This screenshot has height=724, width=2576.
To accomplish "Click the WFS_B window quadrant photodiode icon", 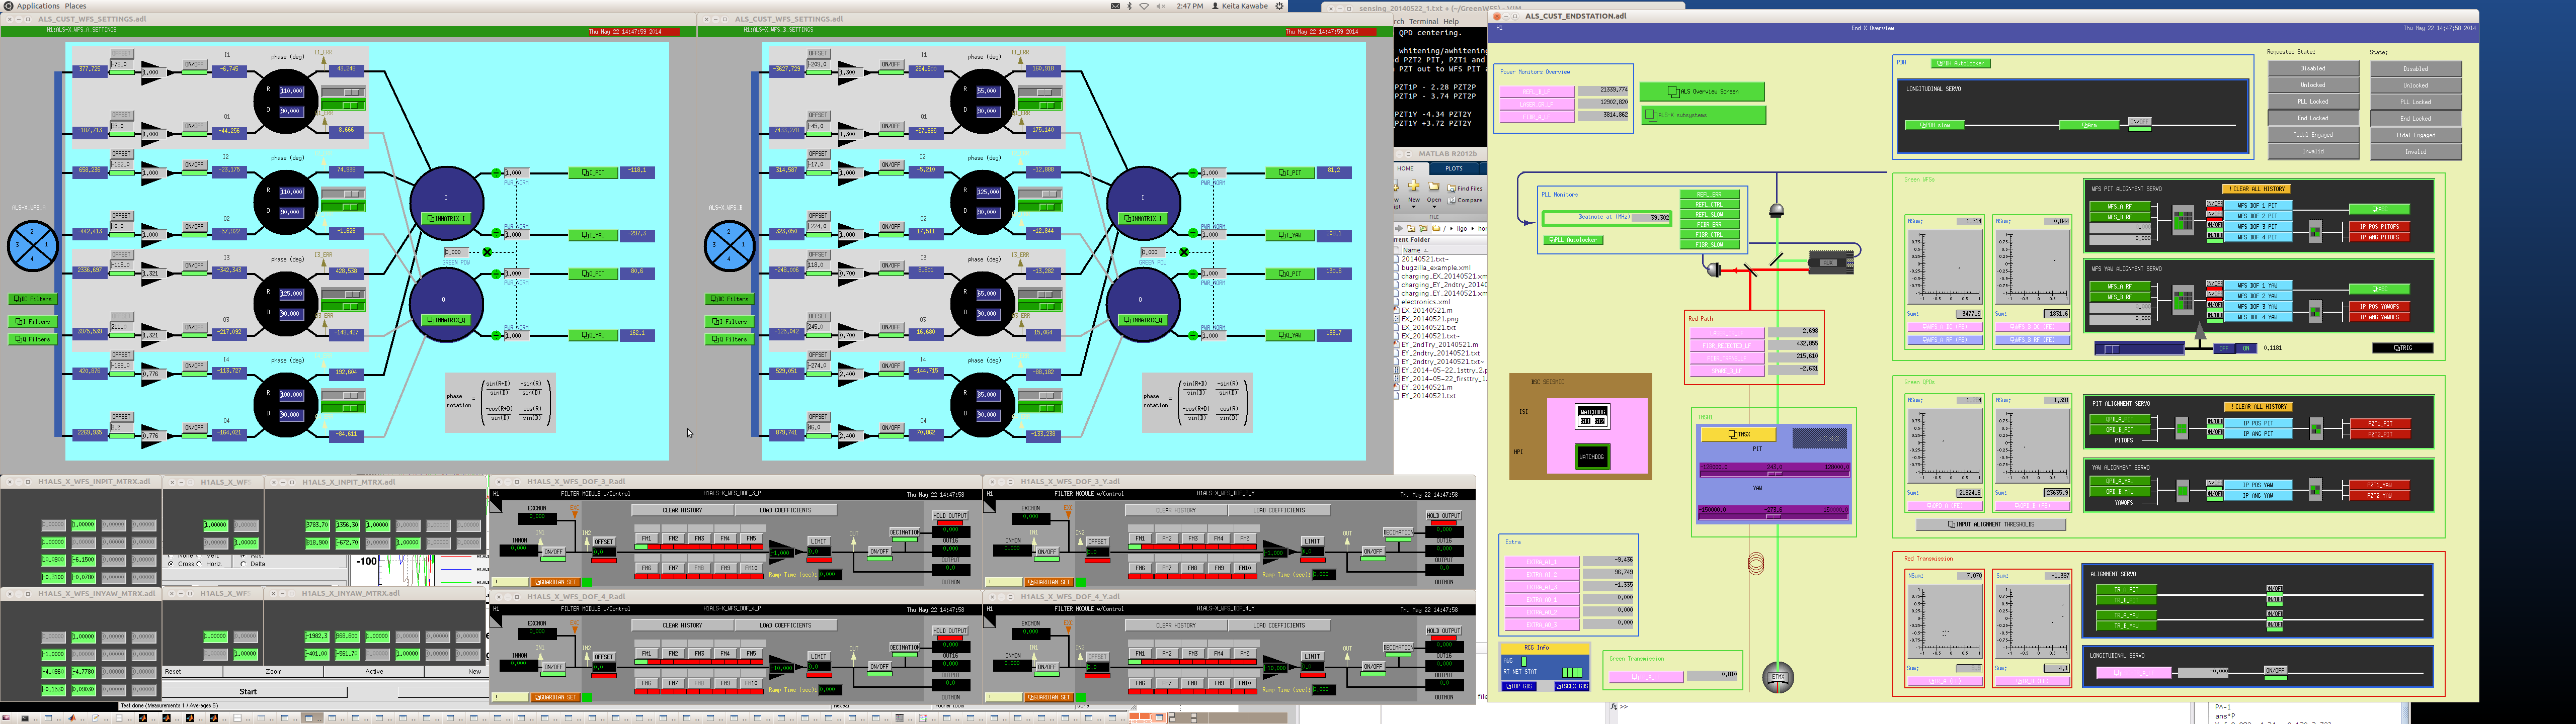I will click(729, 246).
